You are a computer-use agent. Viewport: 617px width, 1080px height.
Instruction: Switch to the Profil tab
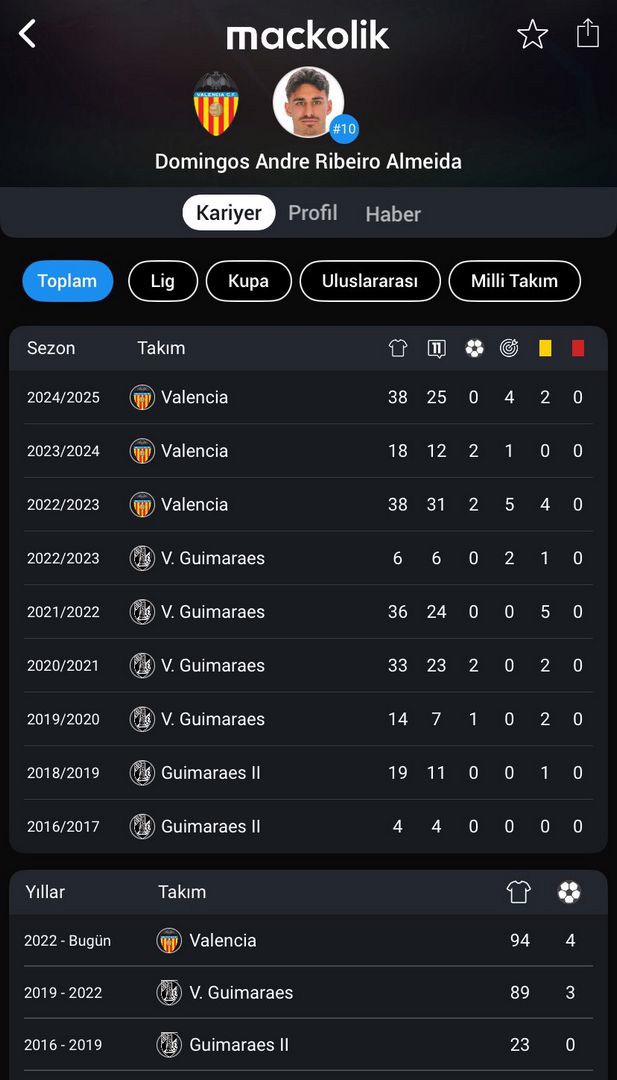coord(313,213)
